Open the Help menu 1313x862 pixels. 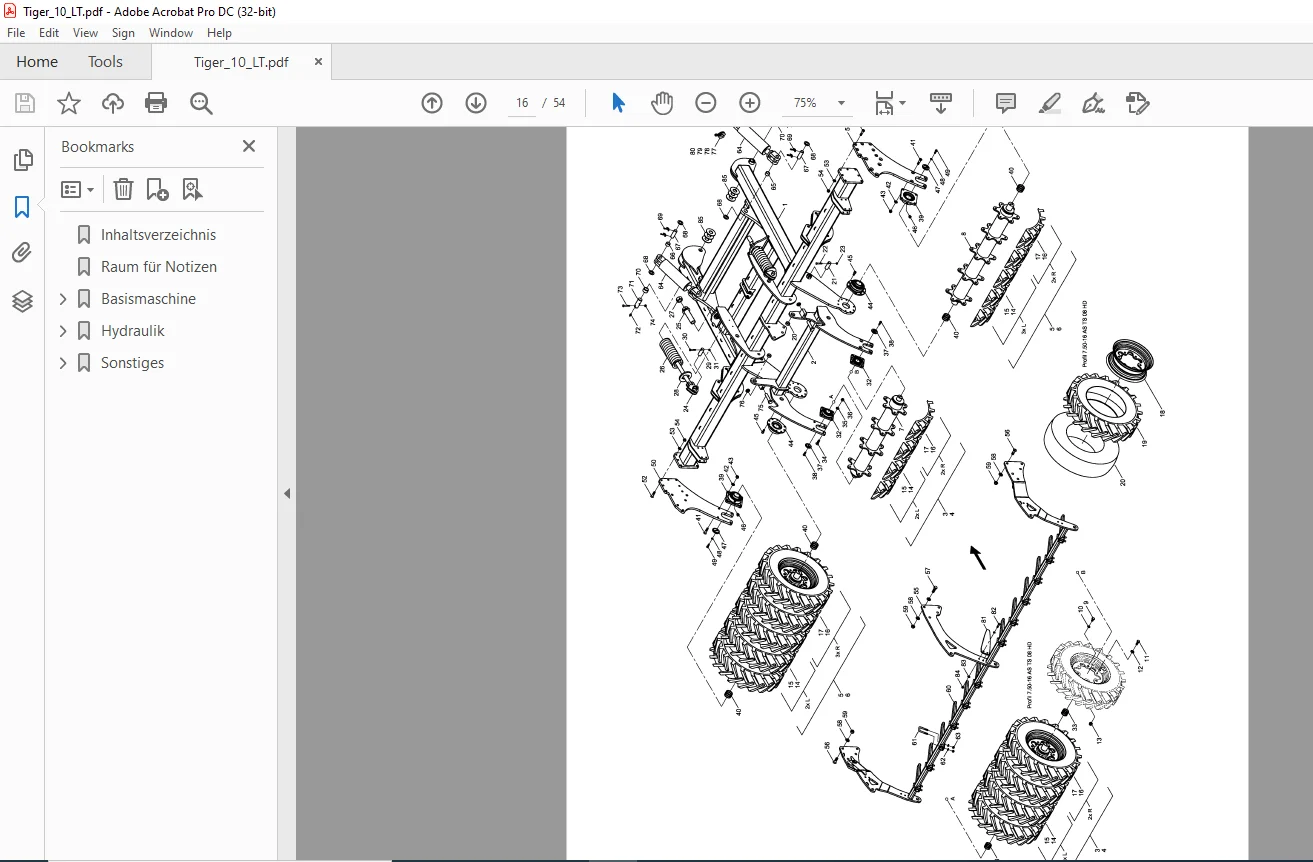219,33
